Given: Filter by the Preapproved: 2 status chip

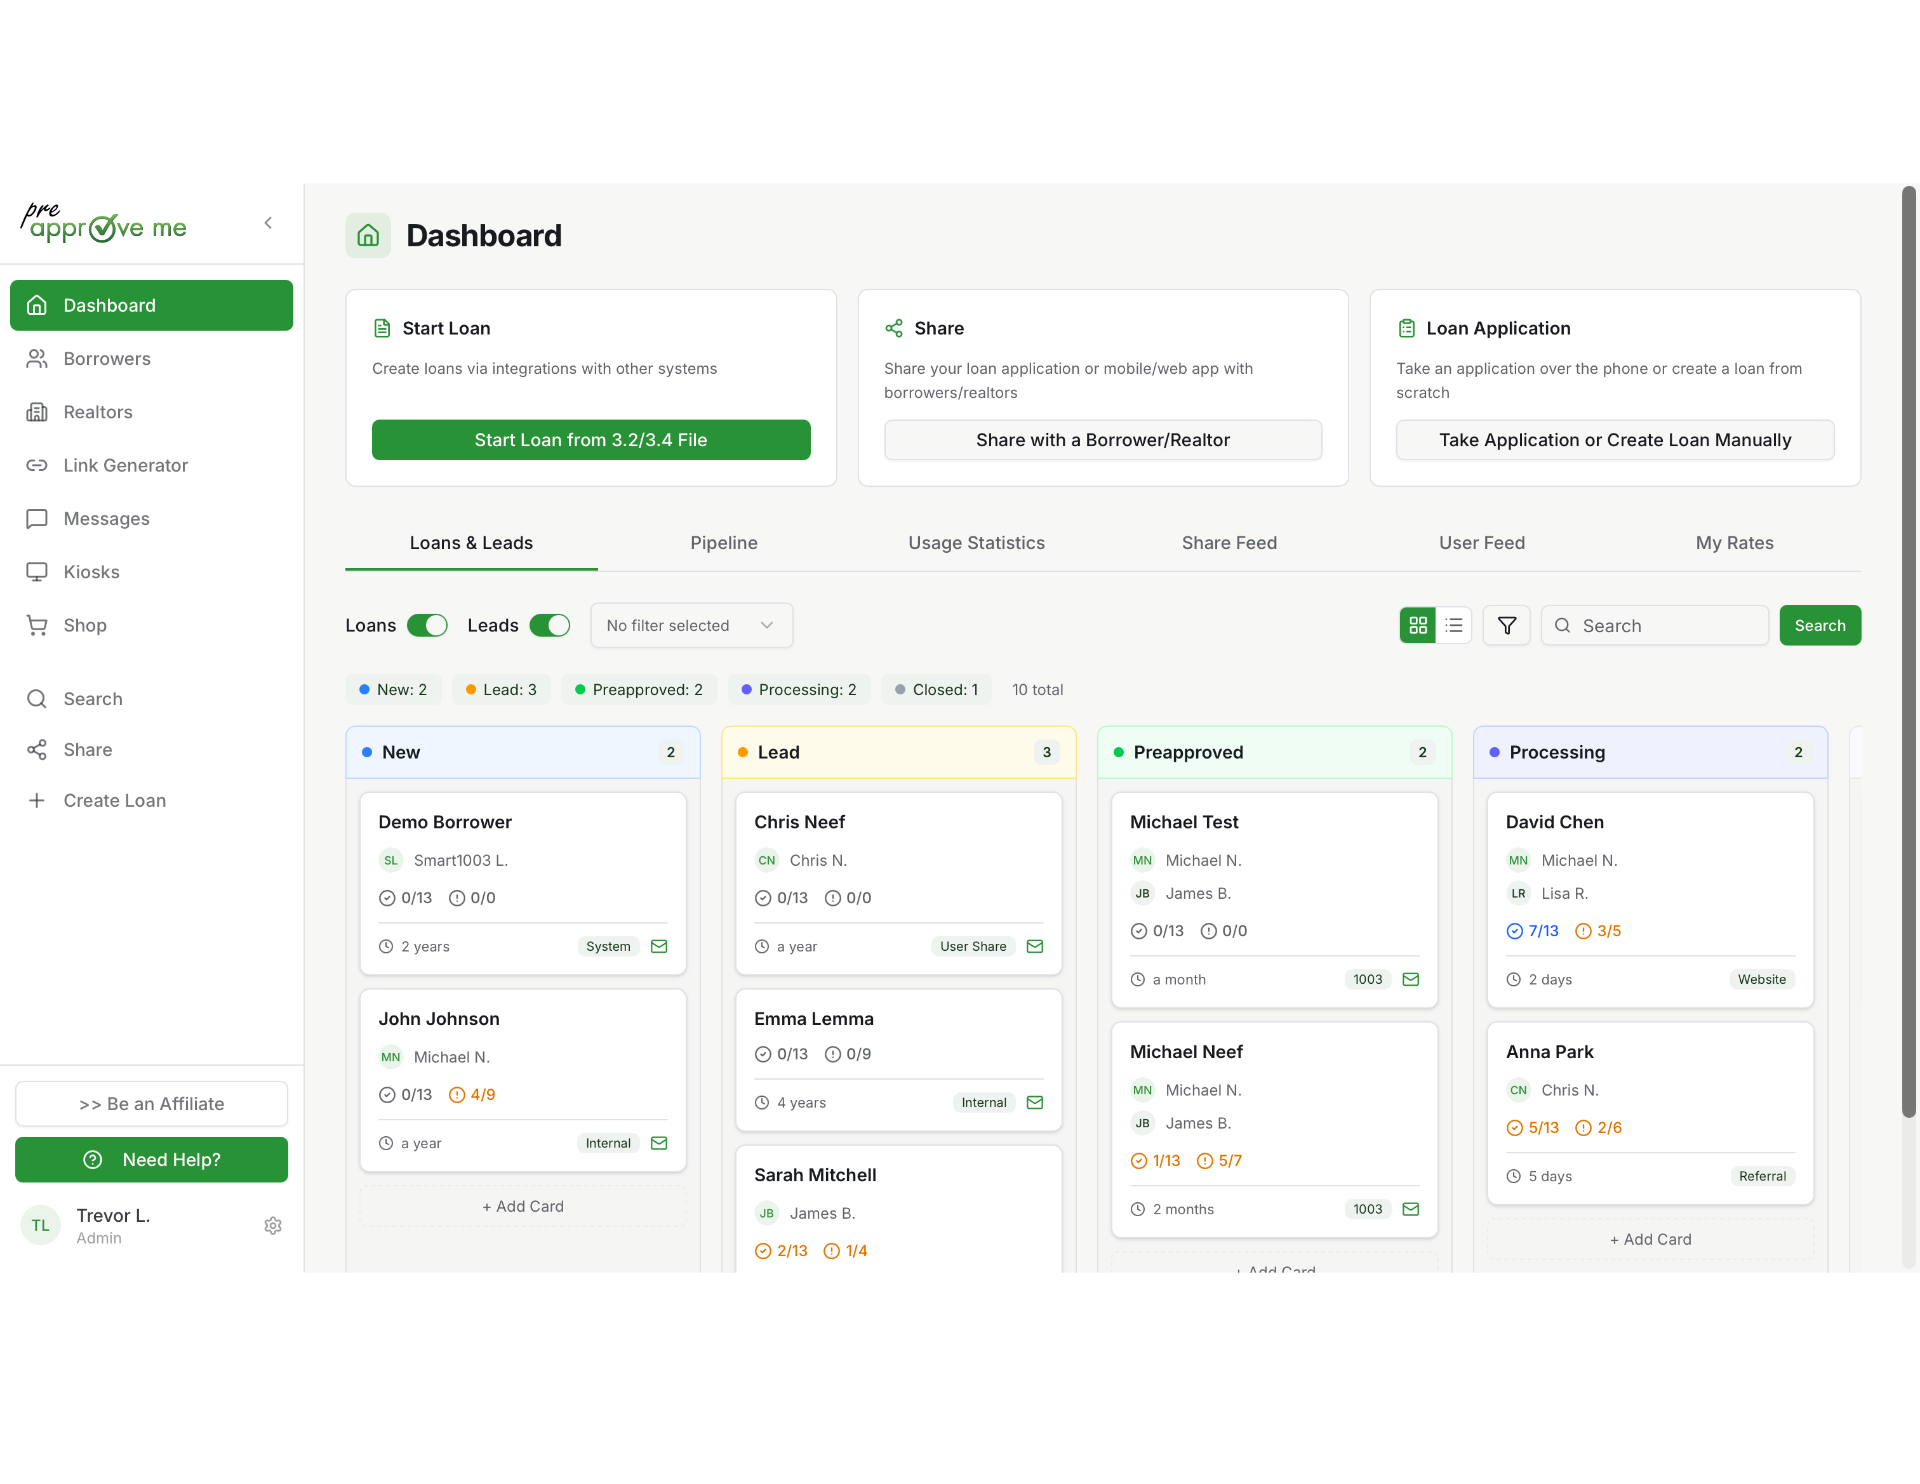Looking at the screenshot, I should pyautogui.click(x=639, y=690).
